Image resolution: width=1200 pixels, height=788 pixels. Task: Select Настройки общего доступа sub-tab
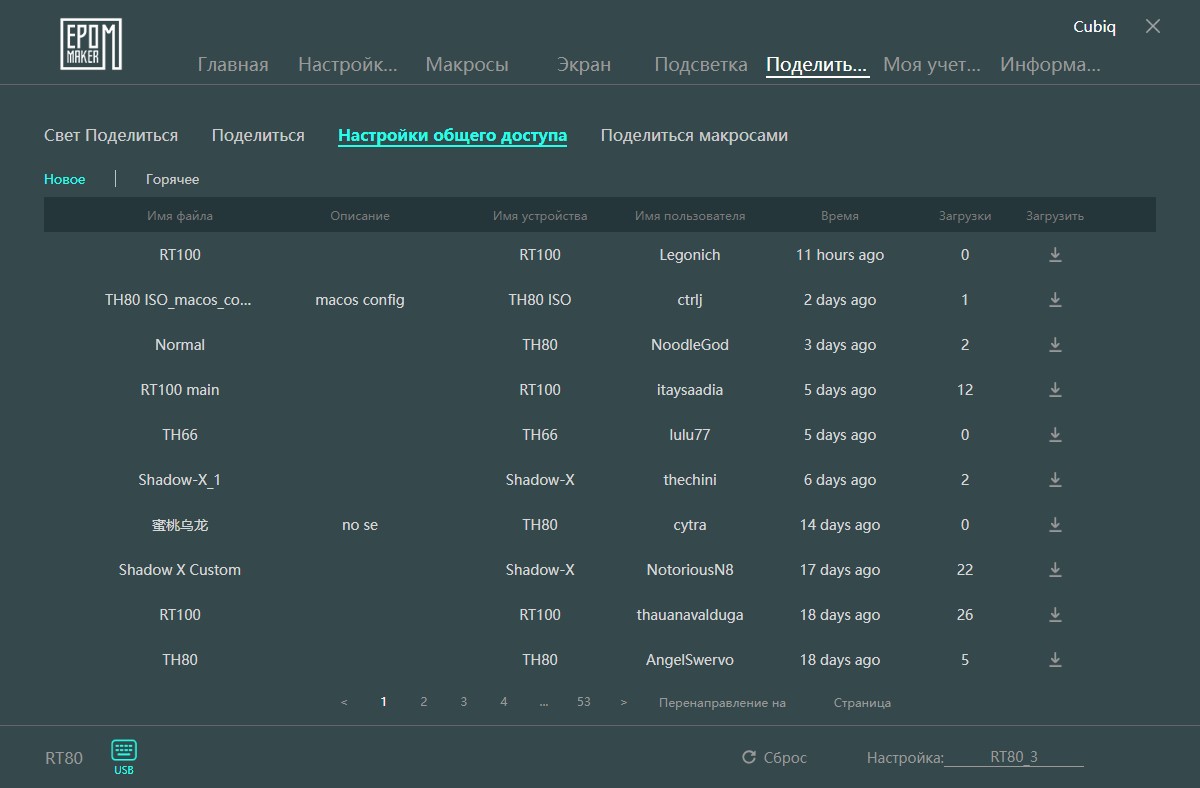tap(452, 135)
